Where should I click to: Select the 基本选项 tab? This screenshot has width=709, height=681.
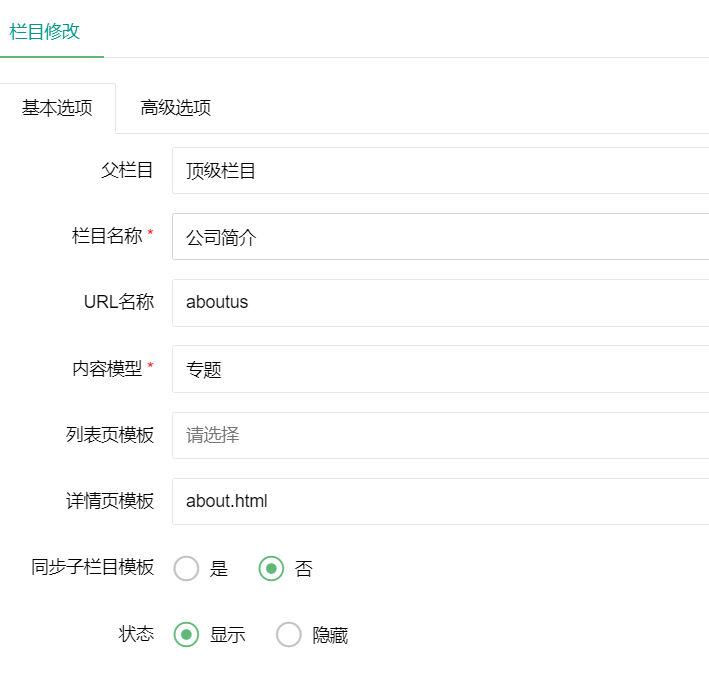click(57, 108)
